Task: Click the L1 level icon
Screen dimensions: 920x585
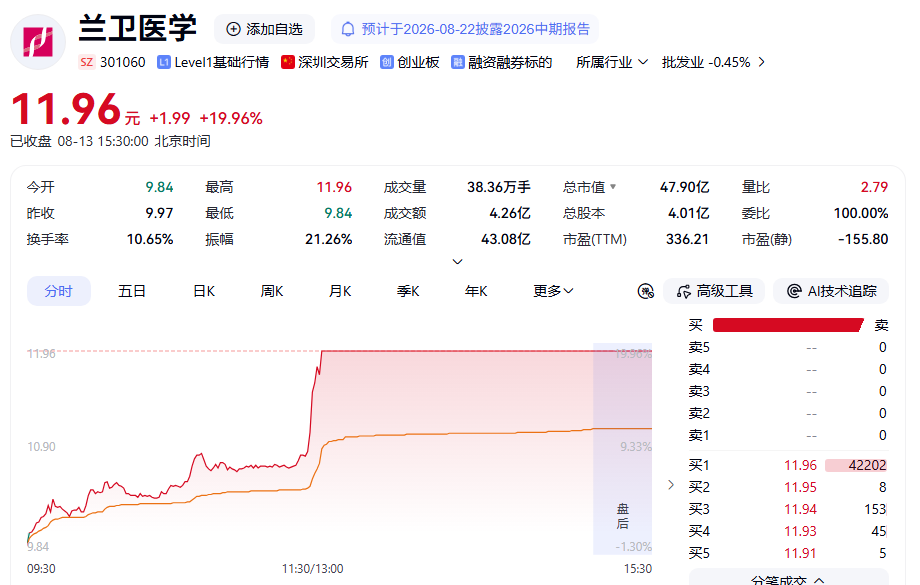Action: click(164, 62)
